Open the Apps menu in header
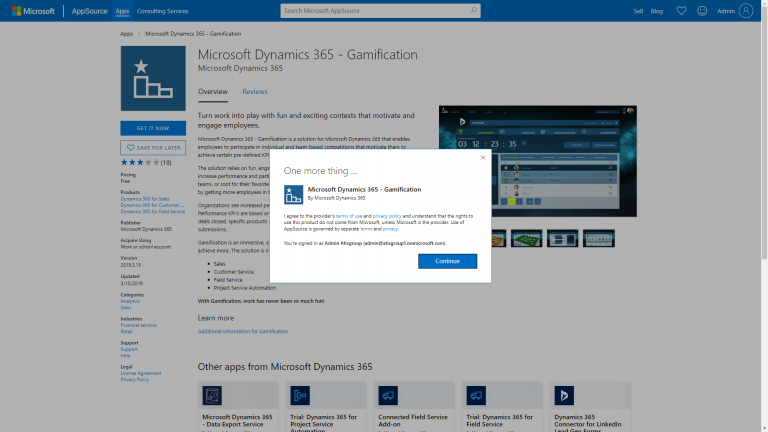The height and width of the screenshot is (432, 768). click(x=122, y=11)
